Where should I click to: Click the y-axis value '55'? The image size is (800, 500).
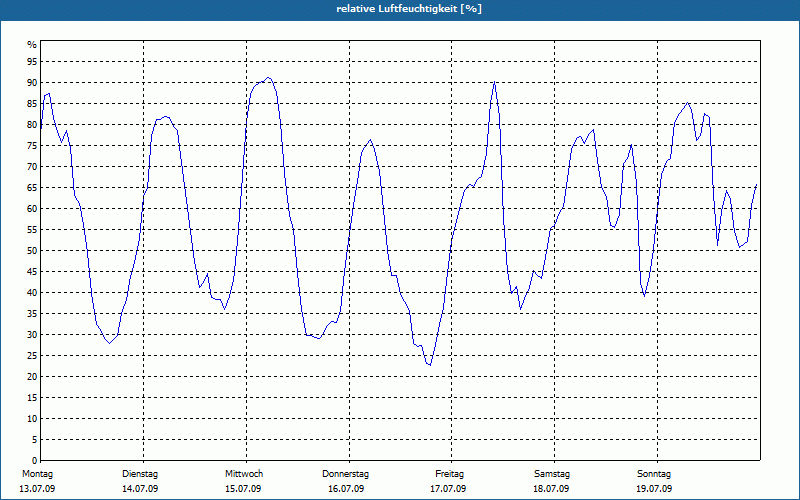pos(32,230)
